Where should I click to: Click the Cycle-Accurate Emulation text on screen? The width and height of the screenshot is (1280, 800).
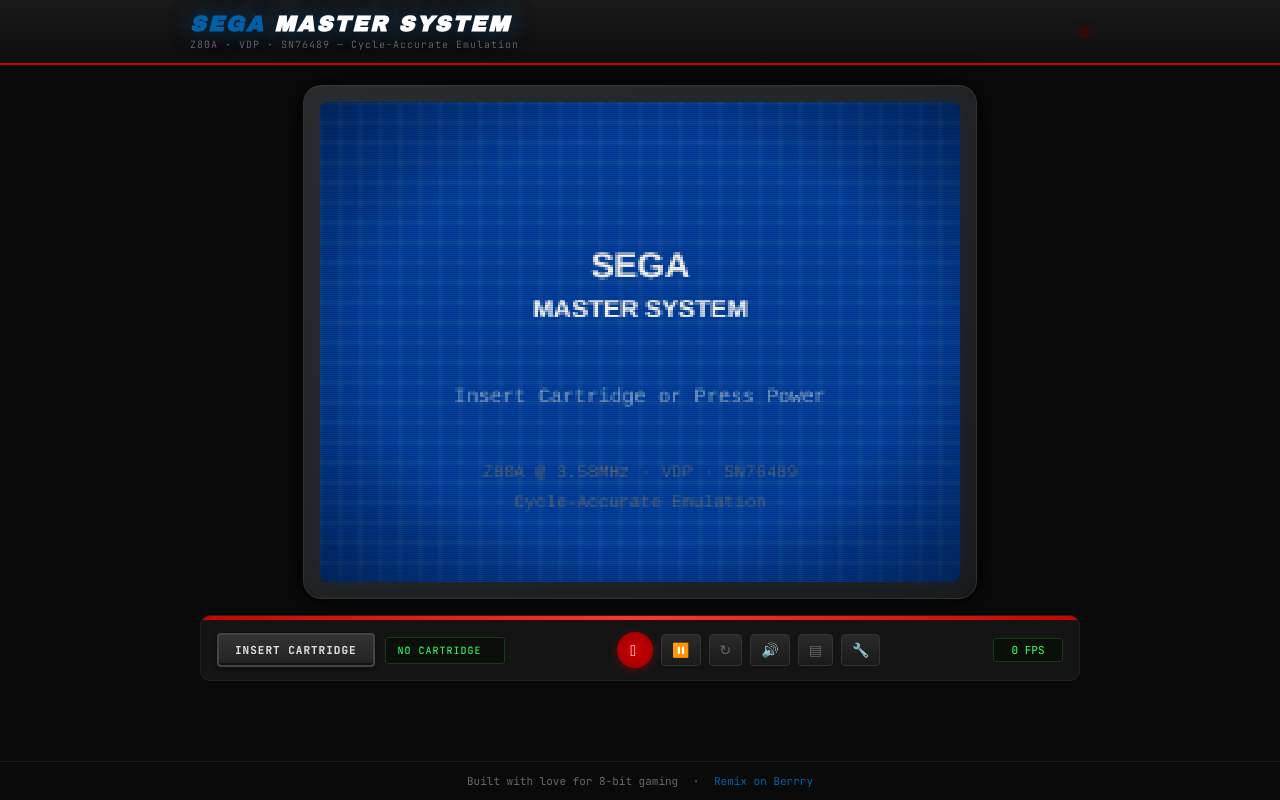tap(640, 501)
